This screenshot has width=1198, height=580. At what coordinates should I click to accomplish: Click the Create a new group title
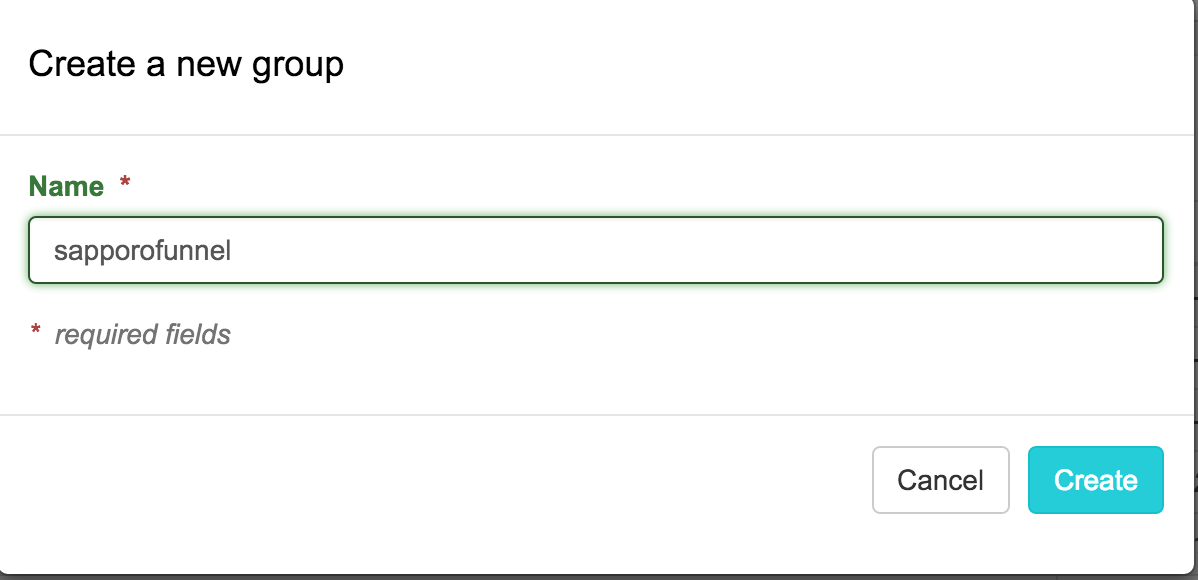tap(186, 63)
